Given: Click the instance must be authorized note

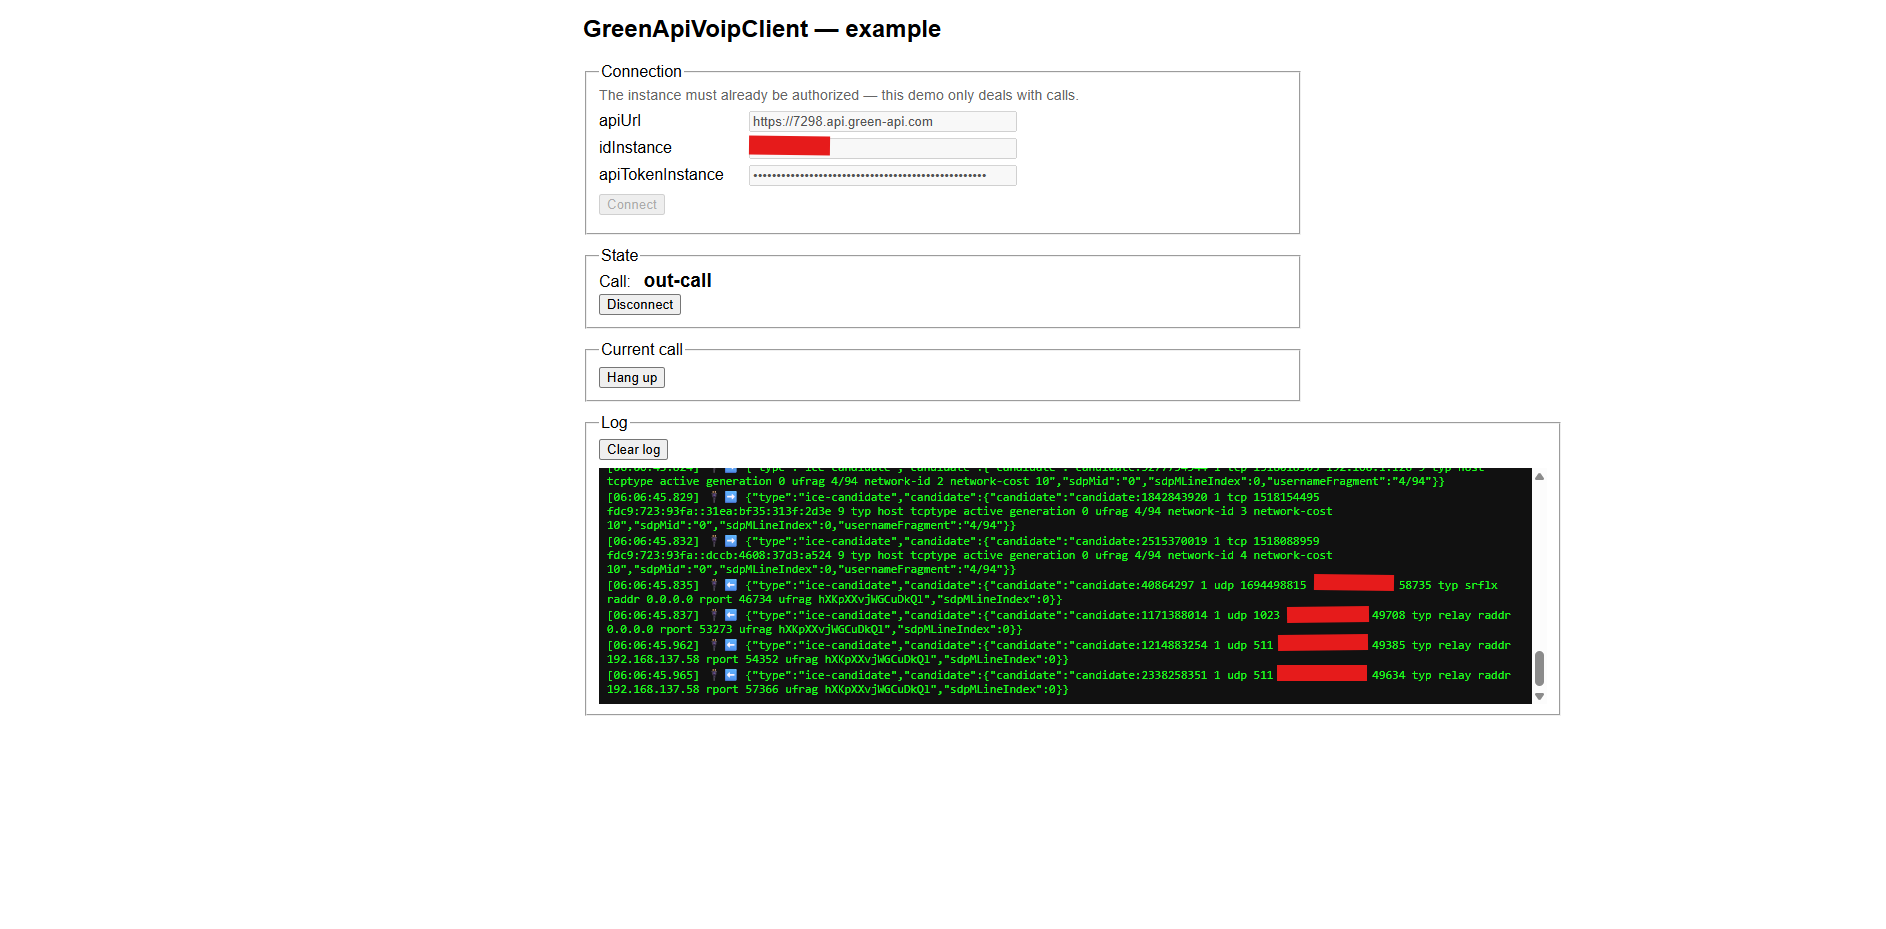Looking at the screenshot, I should tap(838, 95).
